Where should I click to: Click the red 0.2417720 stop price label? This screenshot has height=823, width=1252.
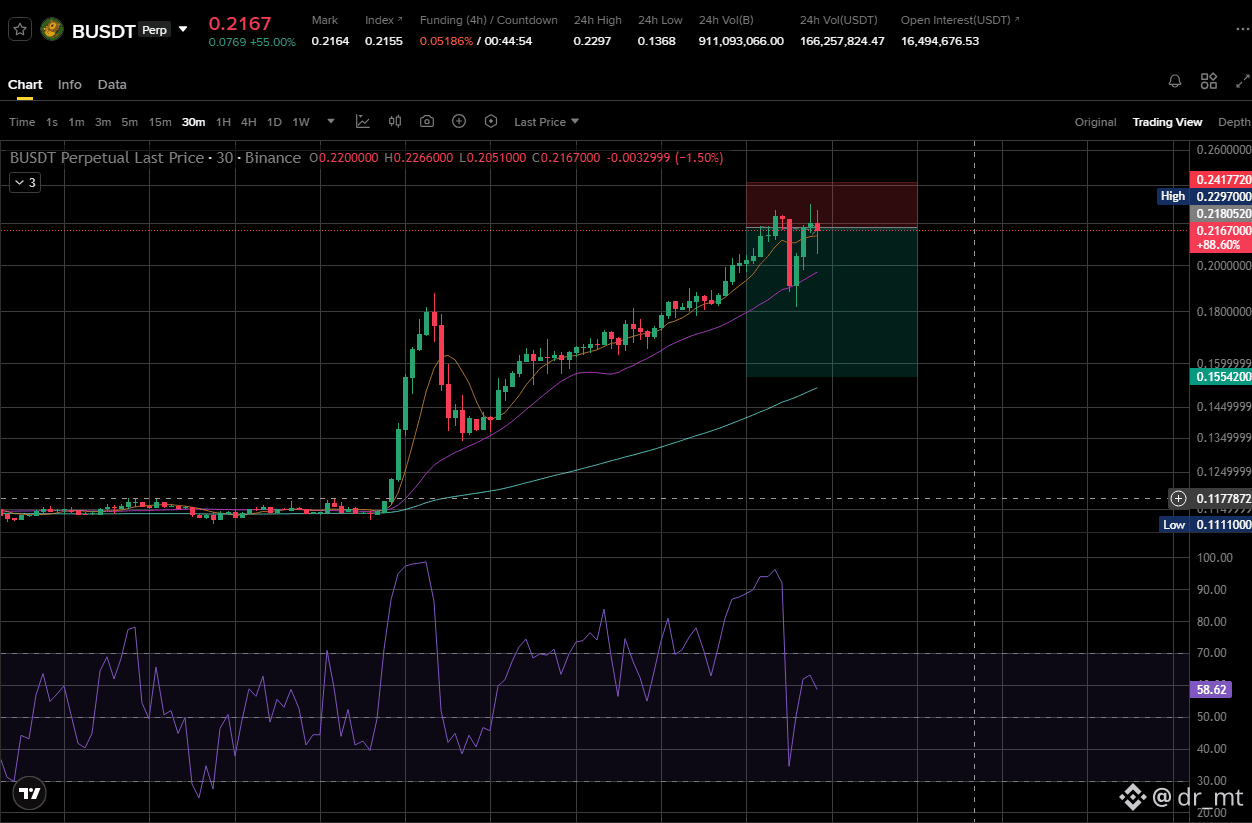(x=1222, y=179)
